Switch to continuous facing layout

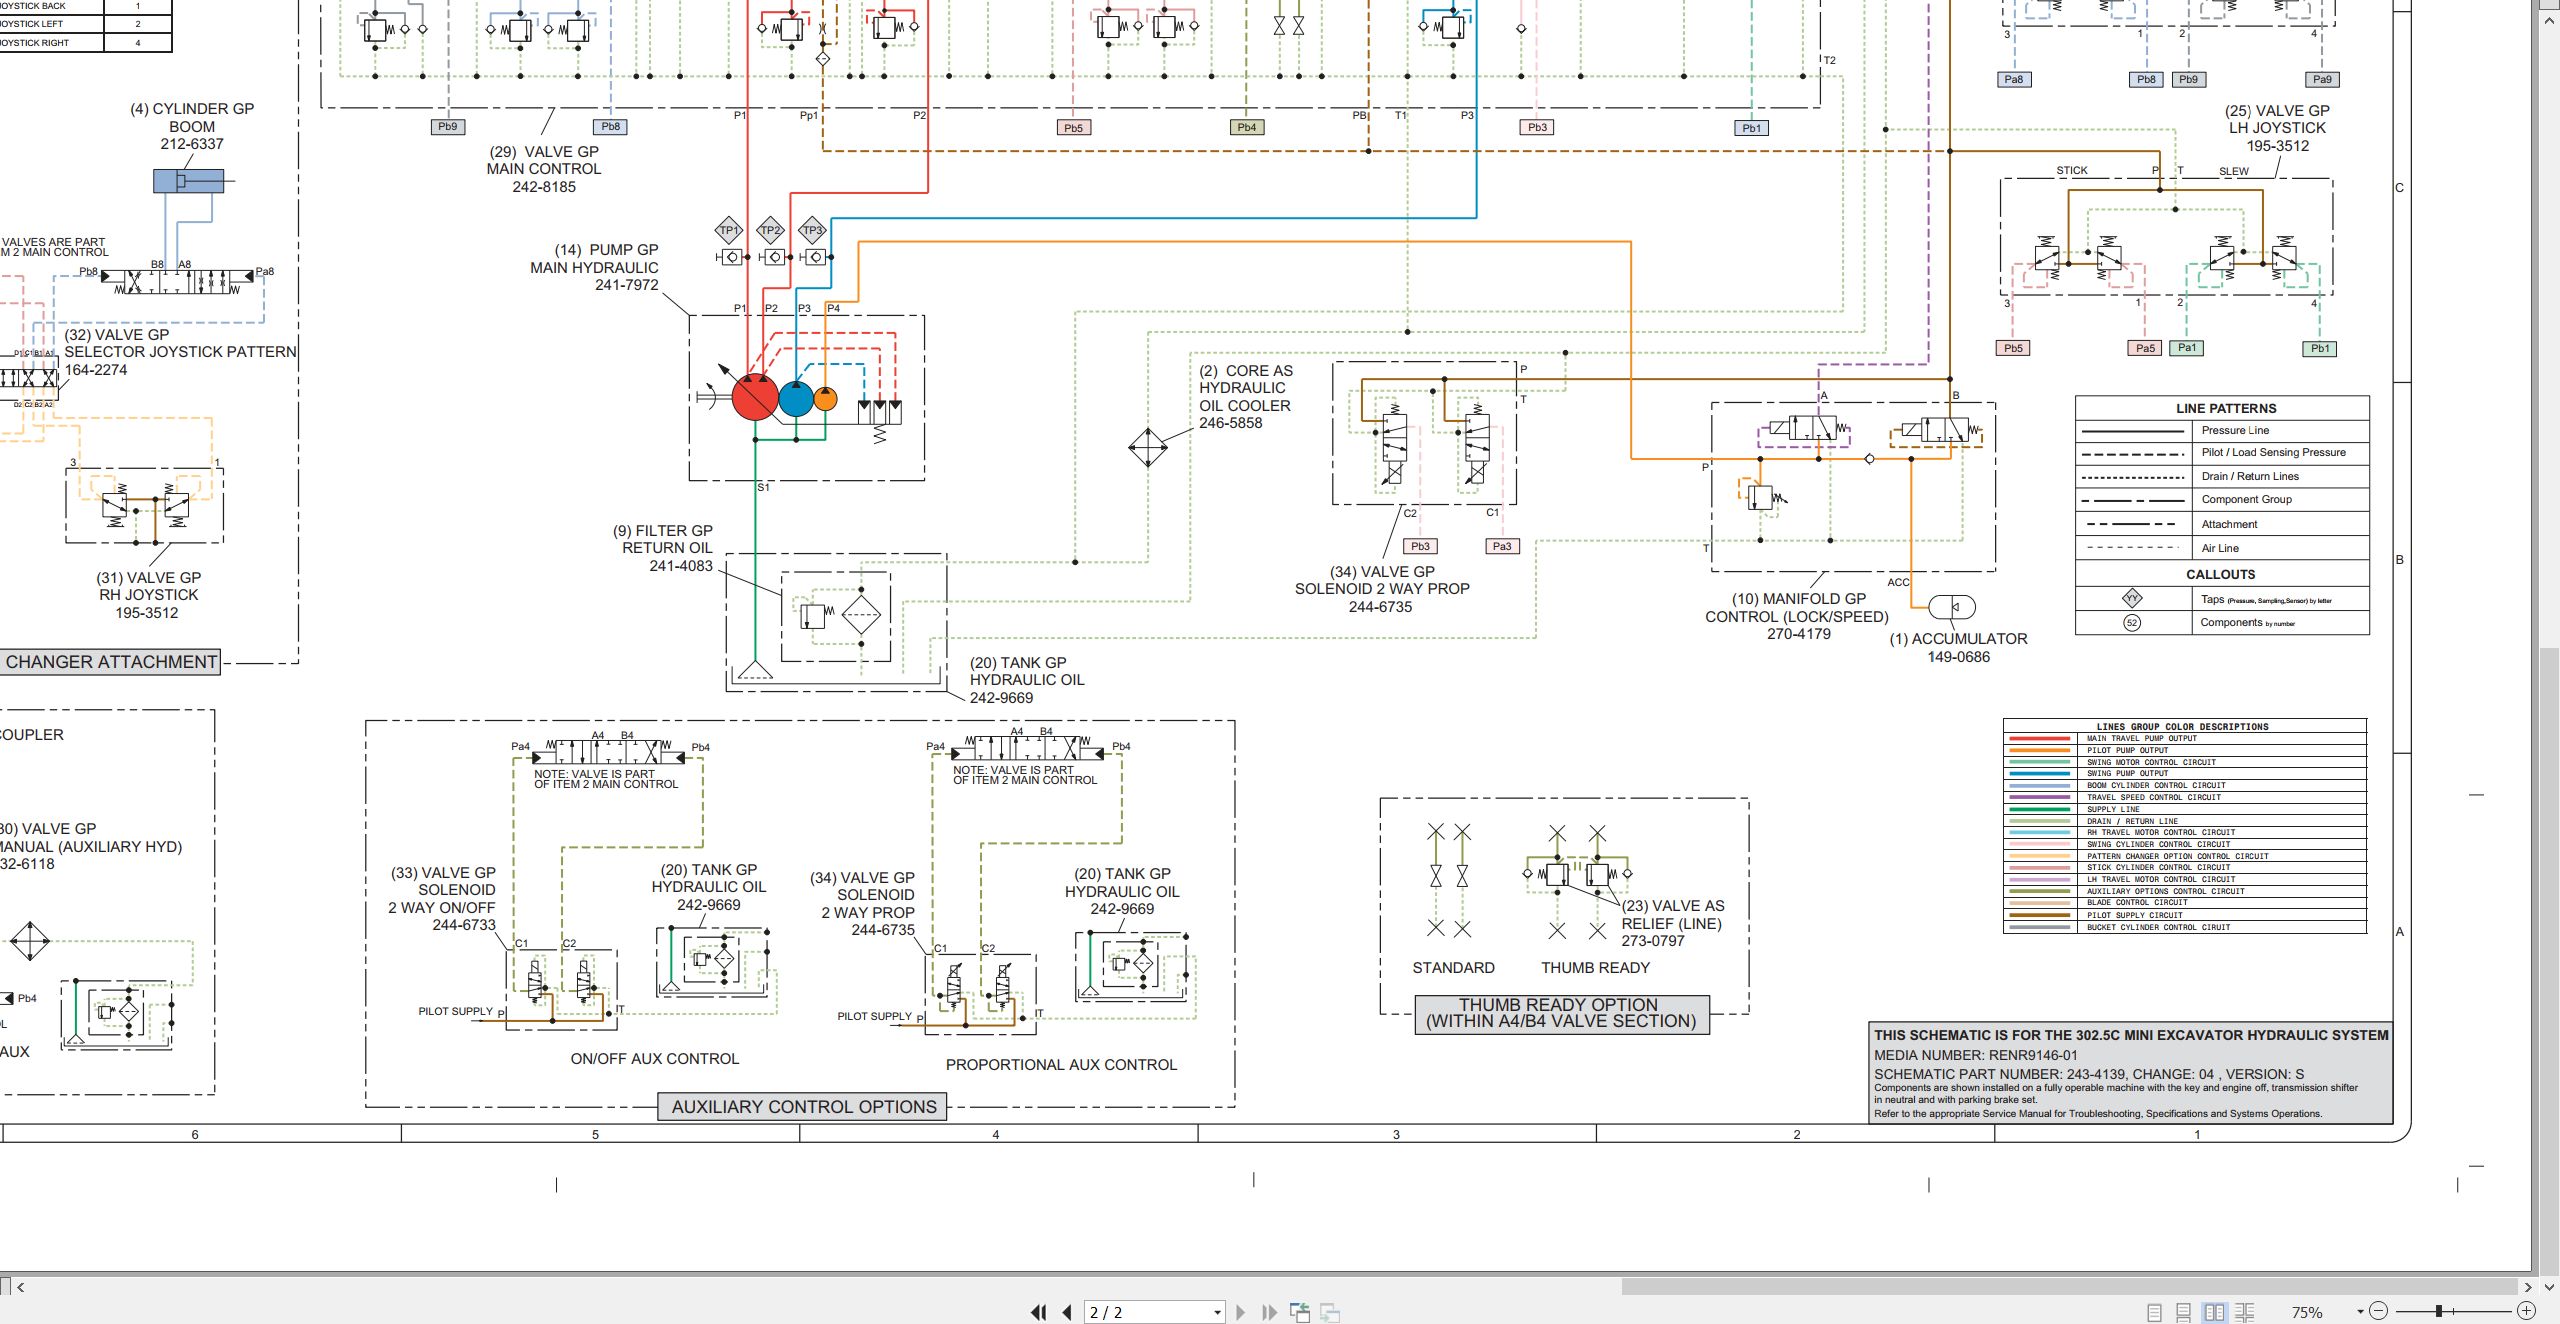2245,1312
